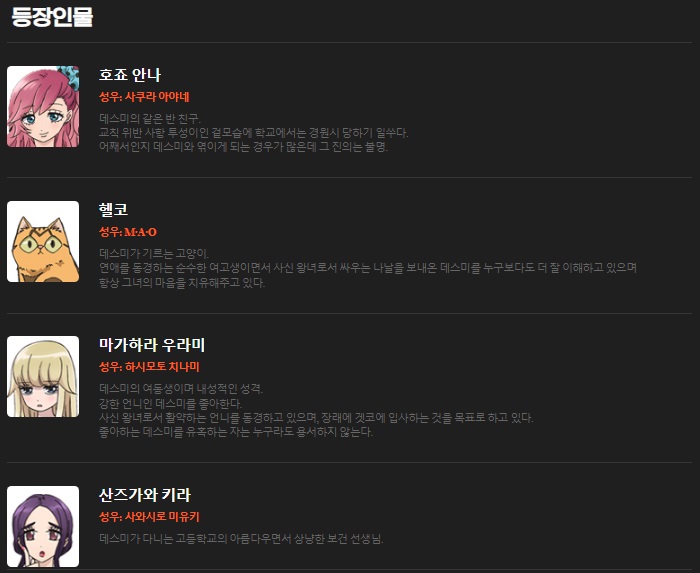Click the purple-haired 산즈가와 키라 portrait
Screen dimensions: 700x573
(43, 527)
